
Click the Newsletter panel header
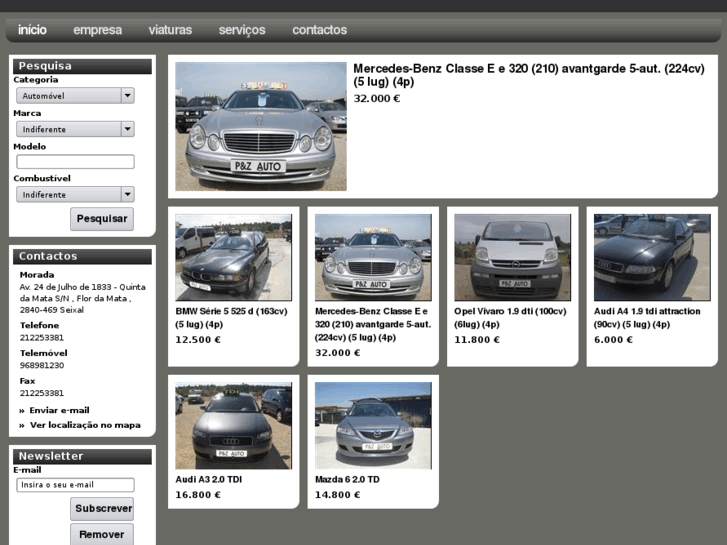point(82,456)
